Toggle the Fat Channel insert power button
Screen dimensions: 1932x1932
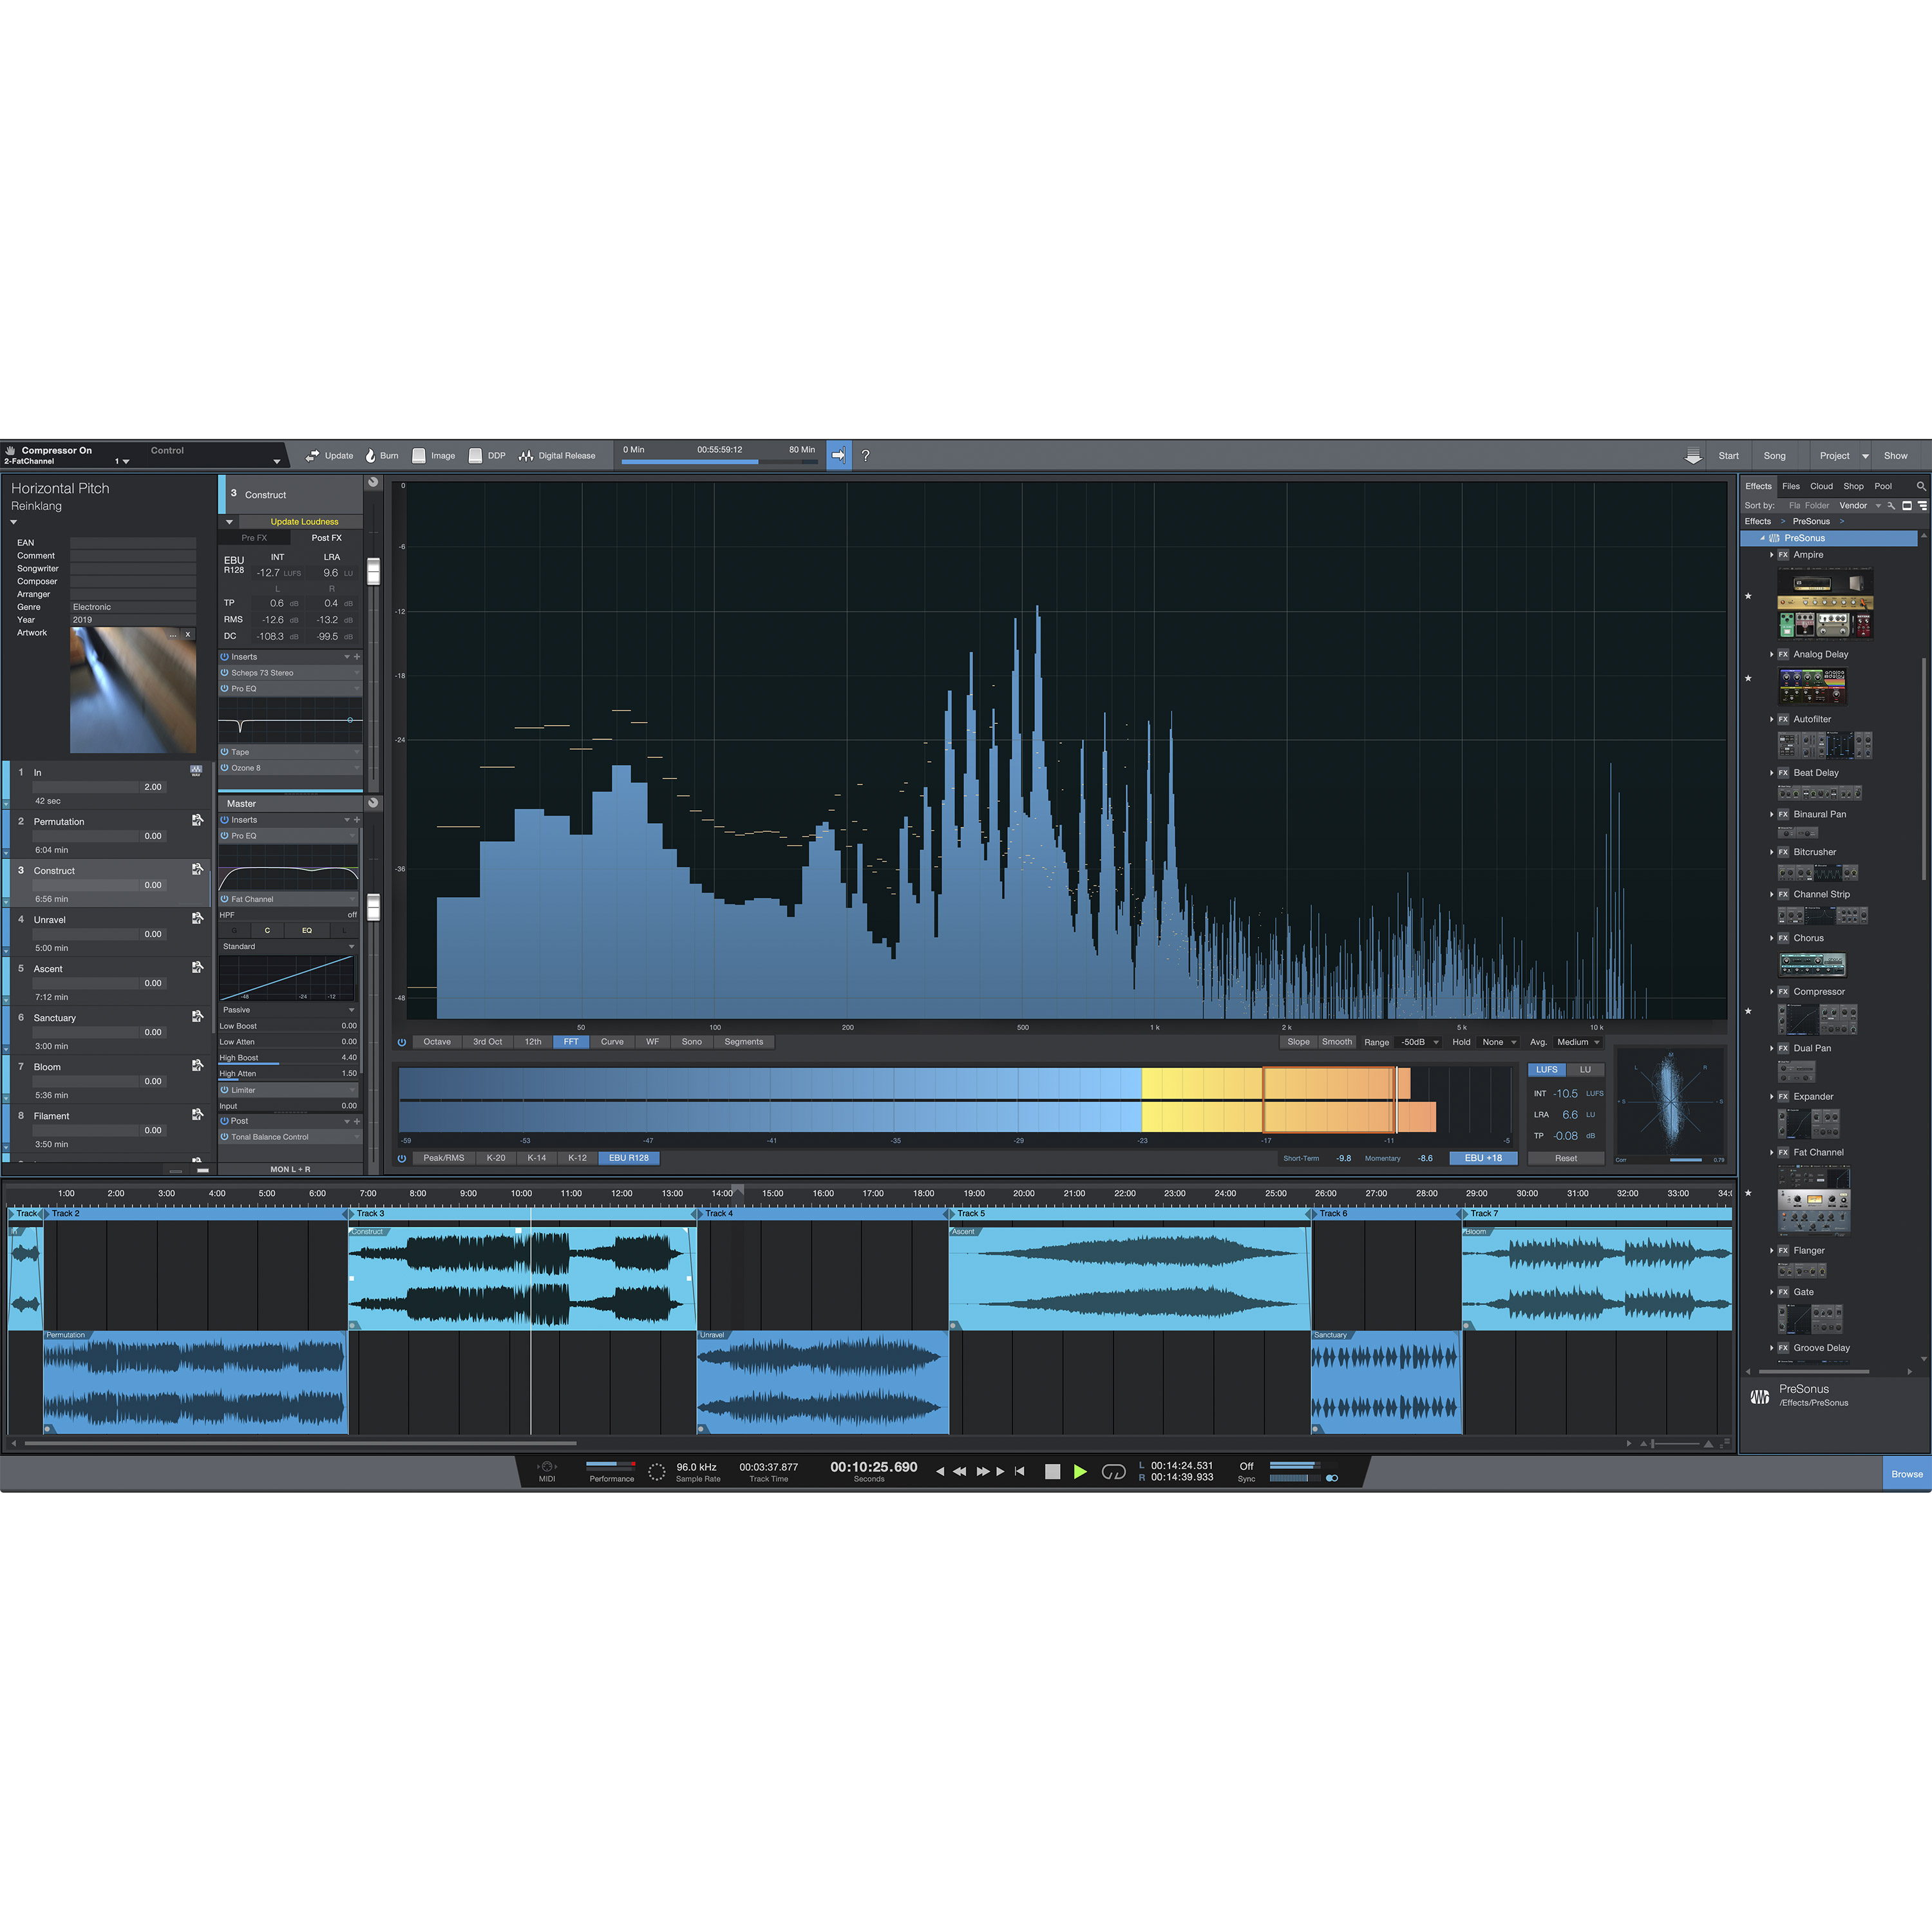tap(224, 898)
